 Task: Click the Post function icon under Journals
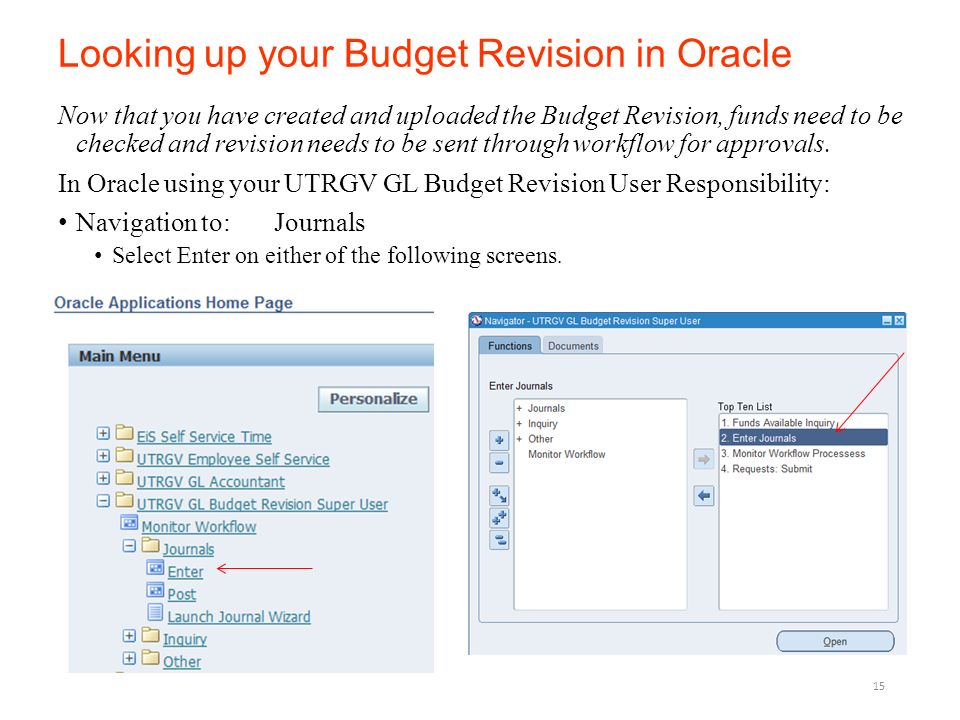coord(155,591)
